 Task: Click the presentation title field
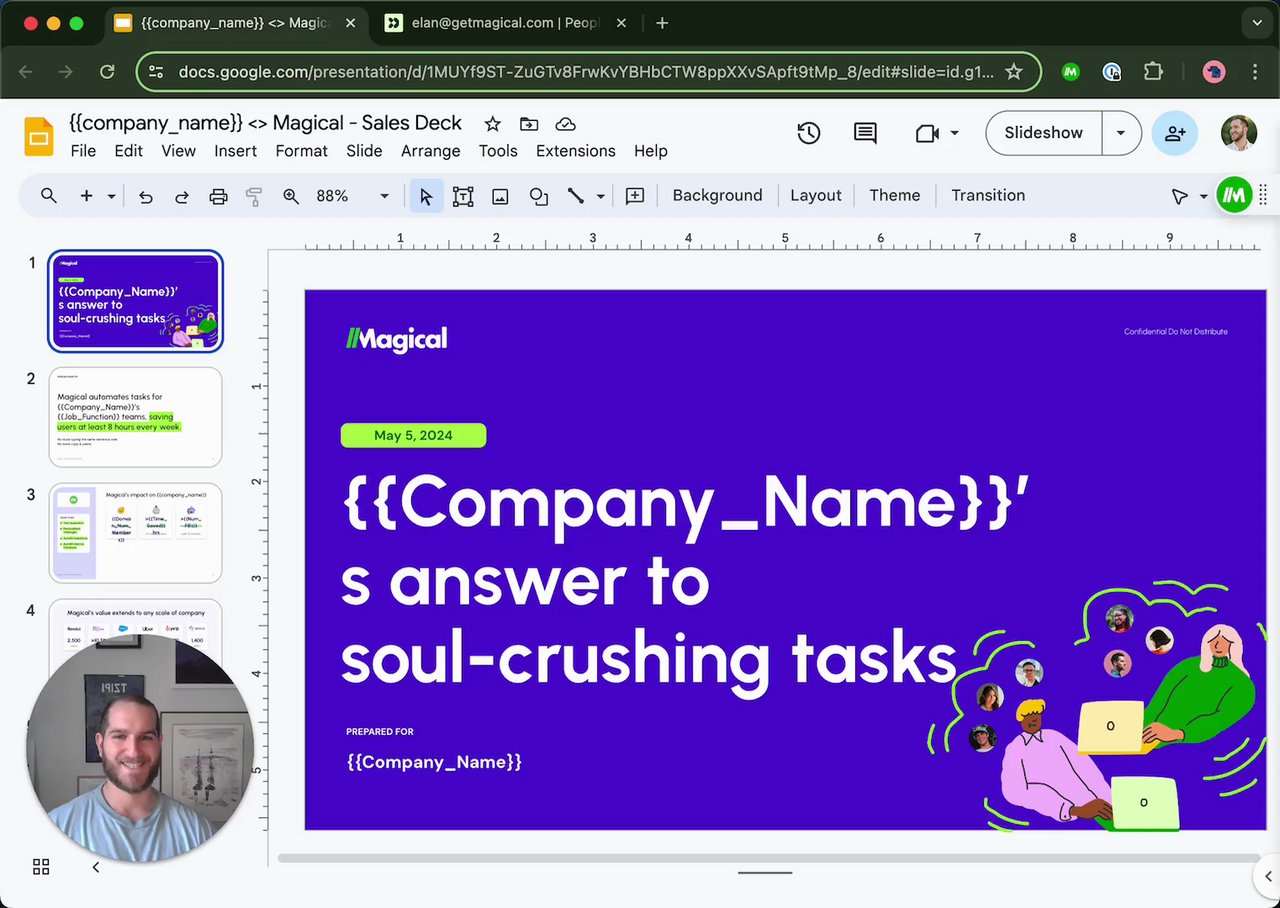tap(265, 123)
